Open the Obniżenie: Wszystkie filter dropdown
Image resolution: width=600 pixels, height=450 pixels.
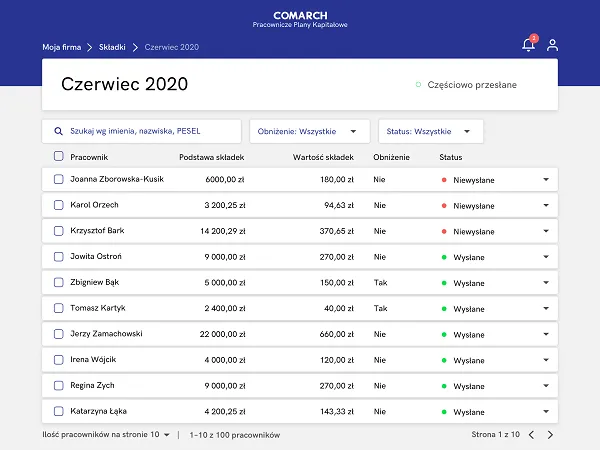[x=310, y=131]
